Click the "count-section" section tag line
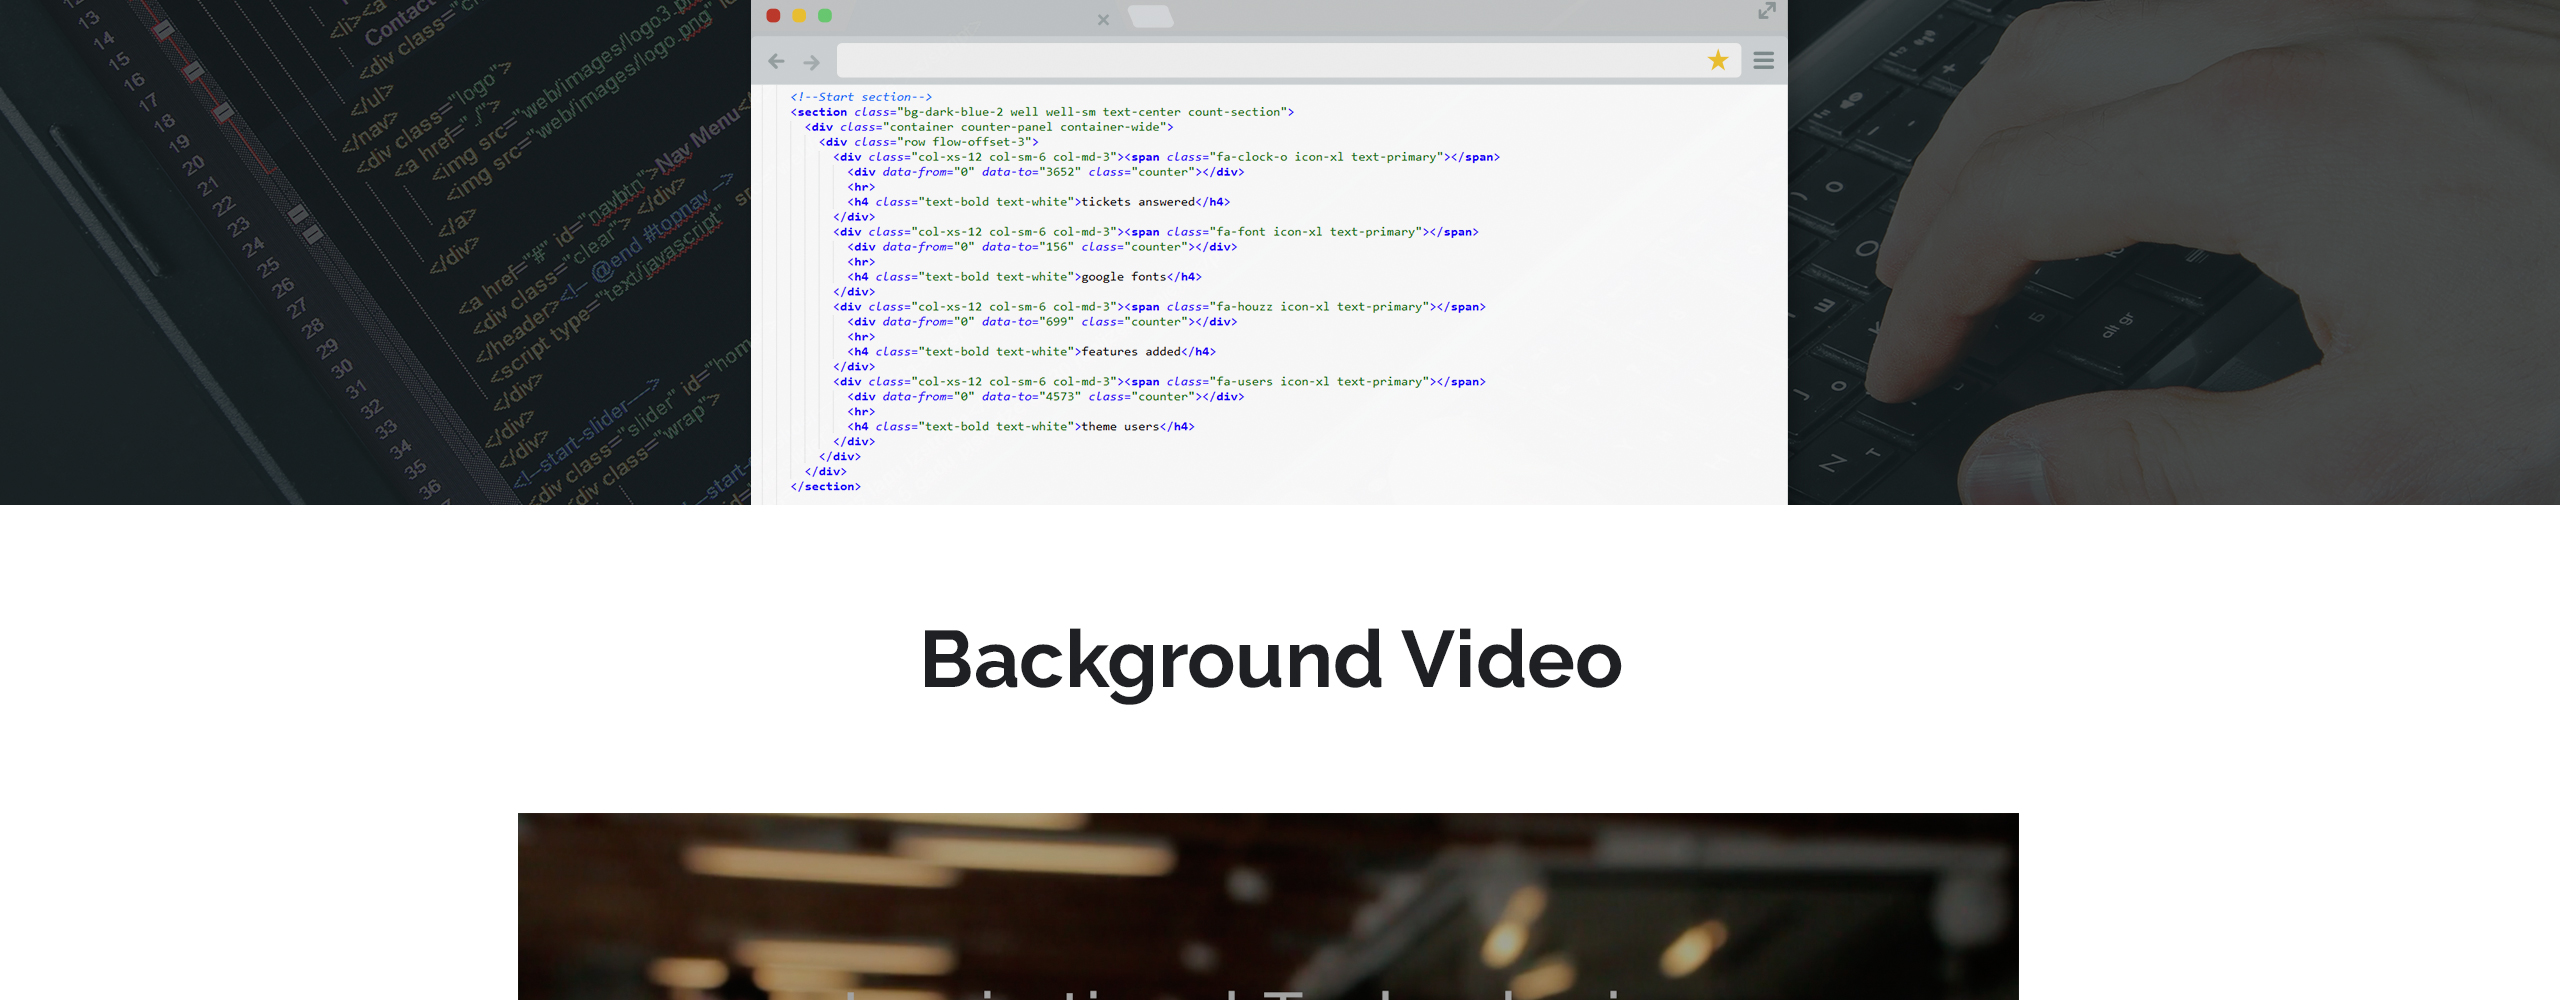The width and height of the screenshot is (2560, 1000). coord(1042,112)
